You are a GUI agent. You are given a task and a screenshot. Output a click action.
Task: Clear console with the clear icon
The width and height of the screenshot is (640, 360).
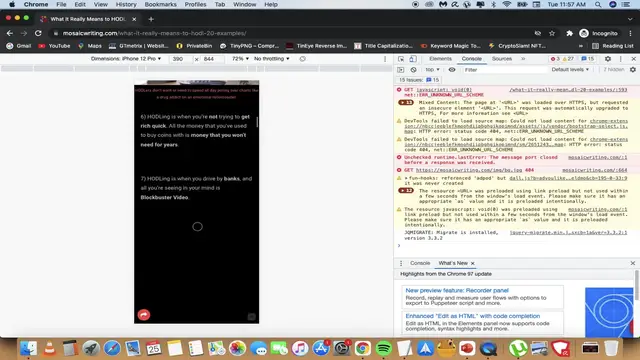[413, 70]
